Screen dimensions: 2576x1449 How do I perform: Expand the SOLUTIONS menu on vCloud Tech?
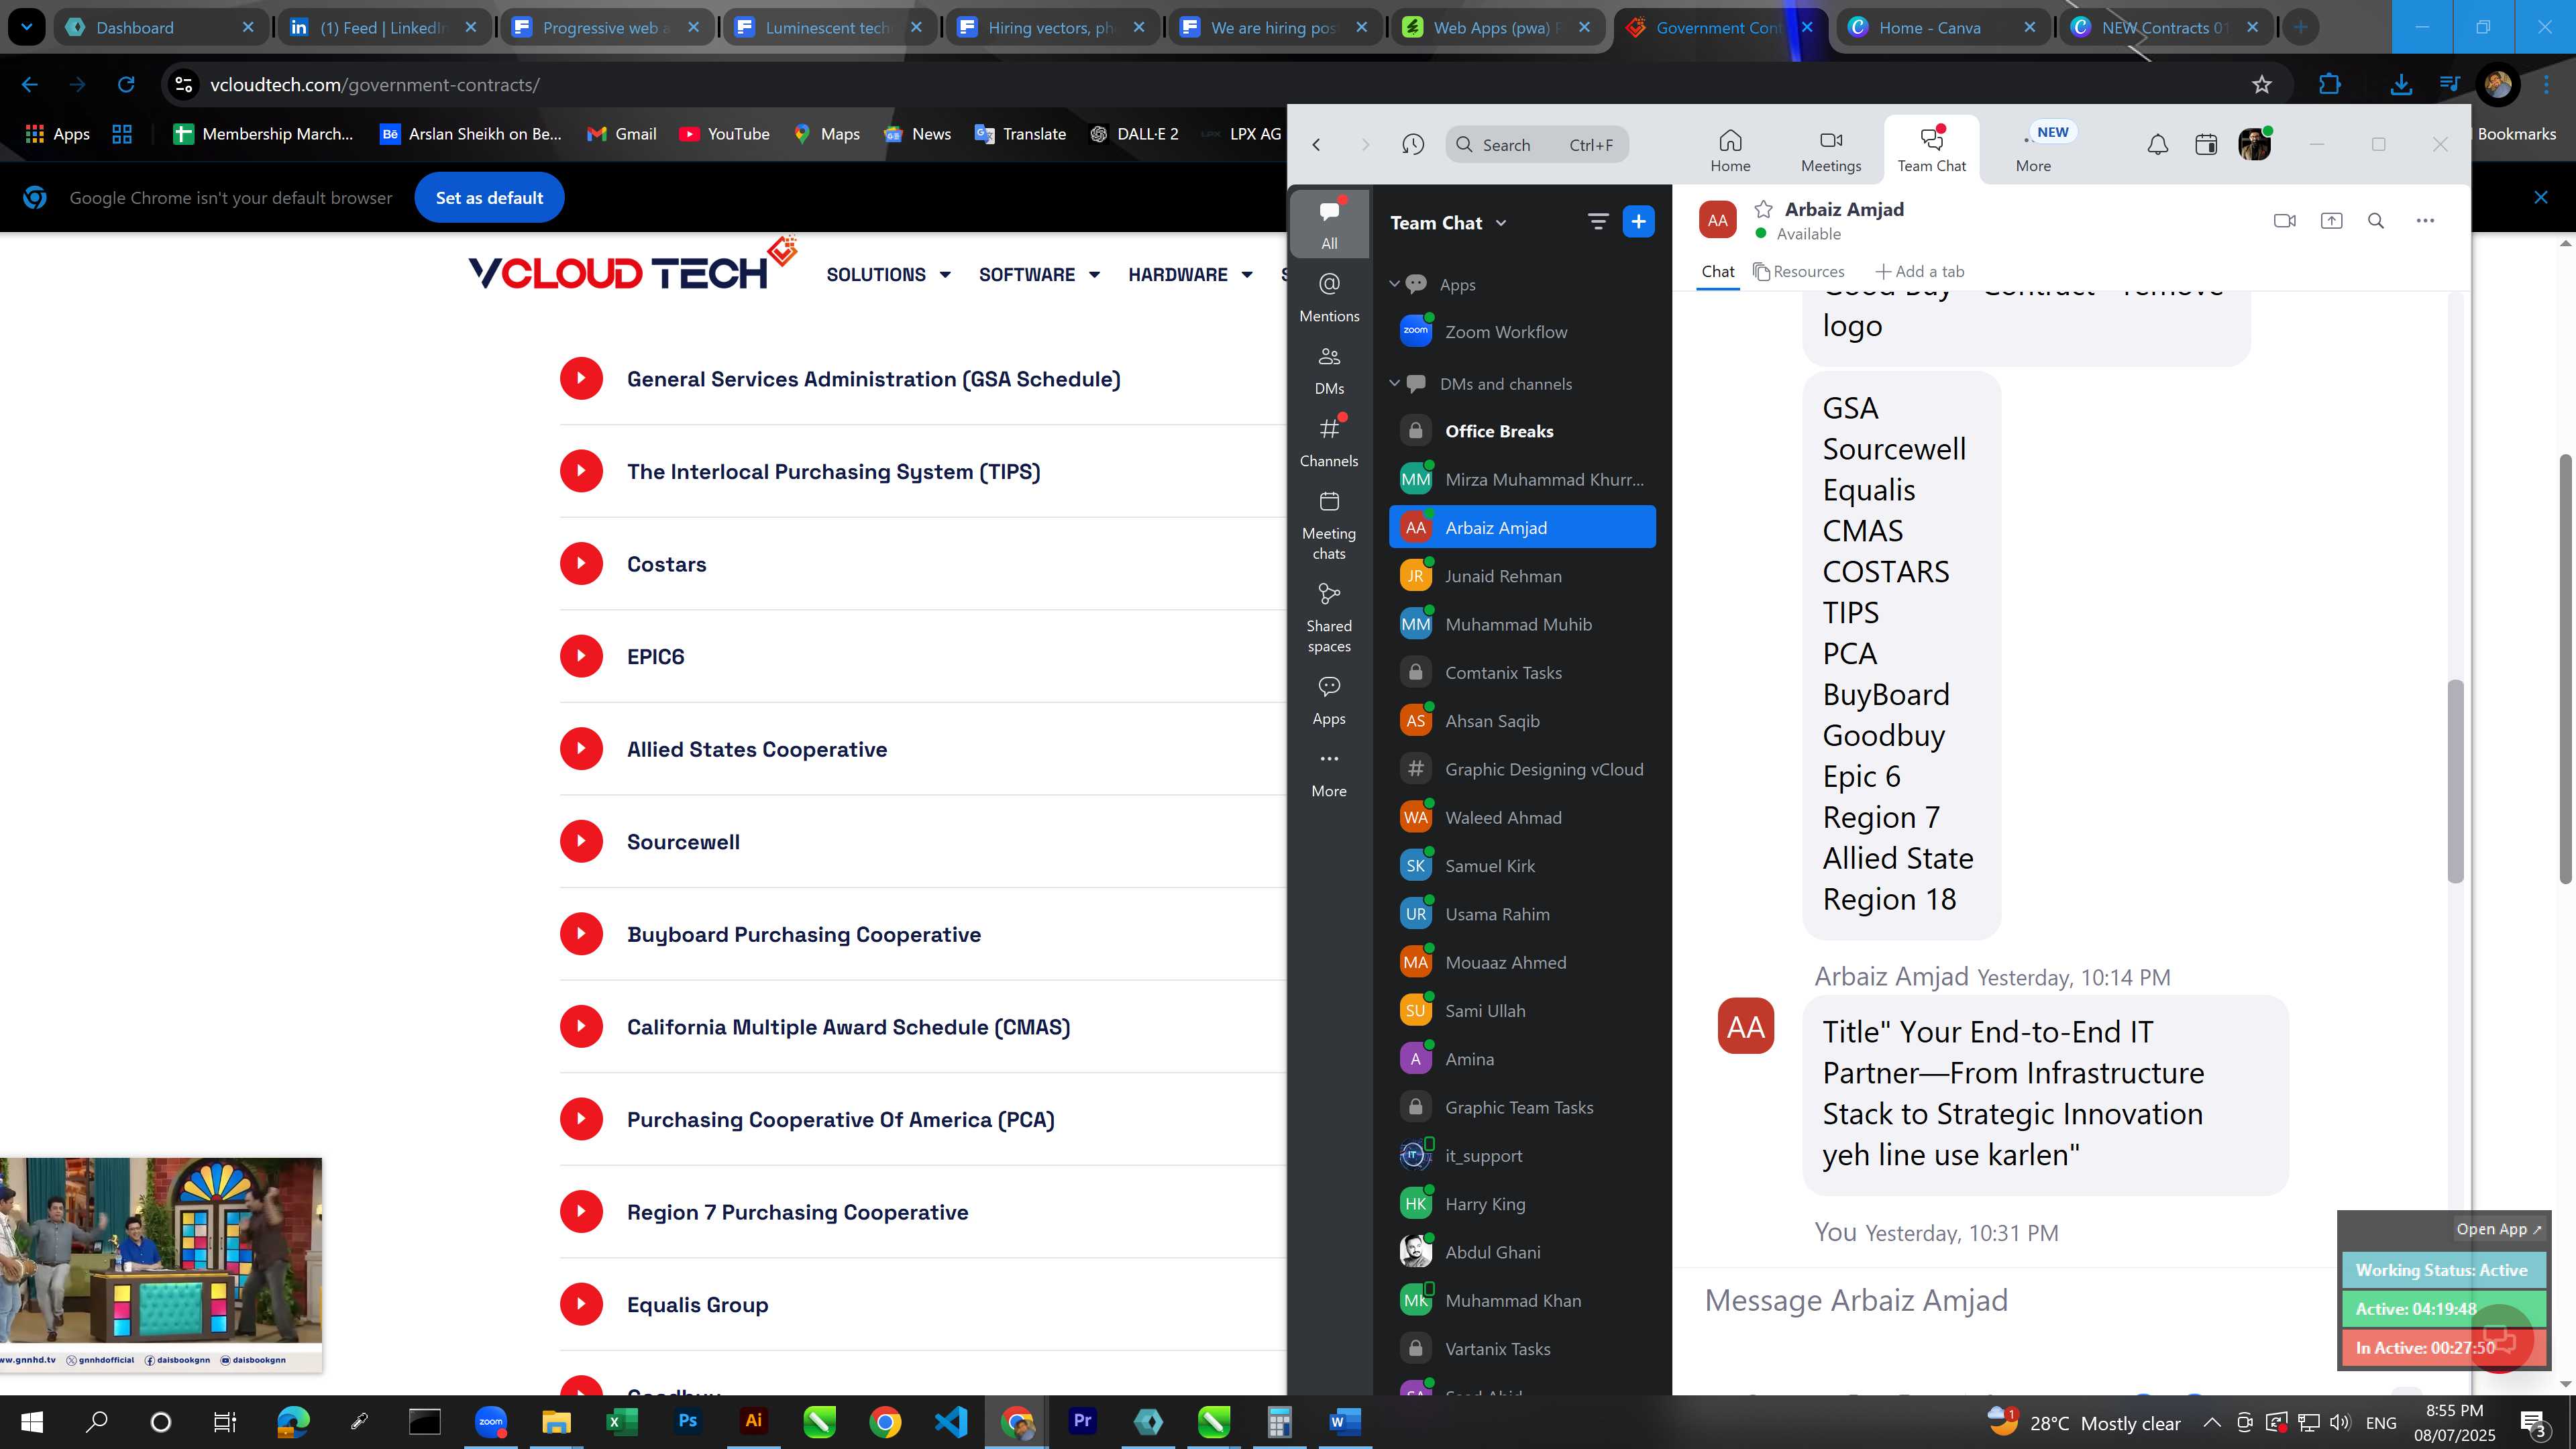[x=888, y=275]
